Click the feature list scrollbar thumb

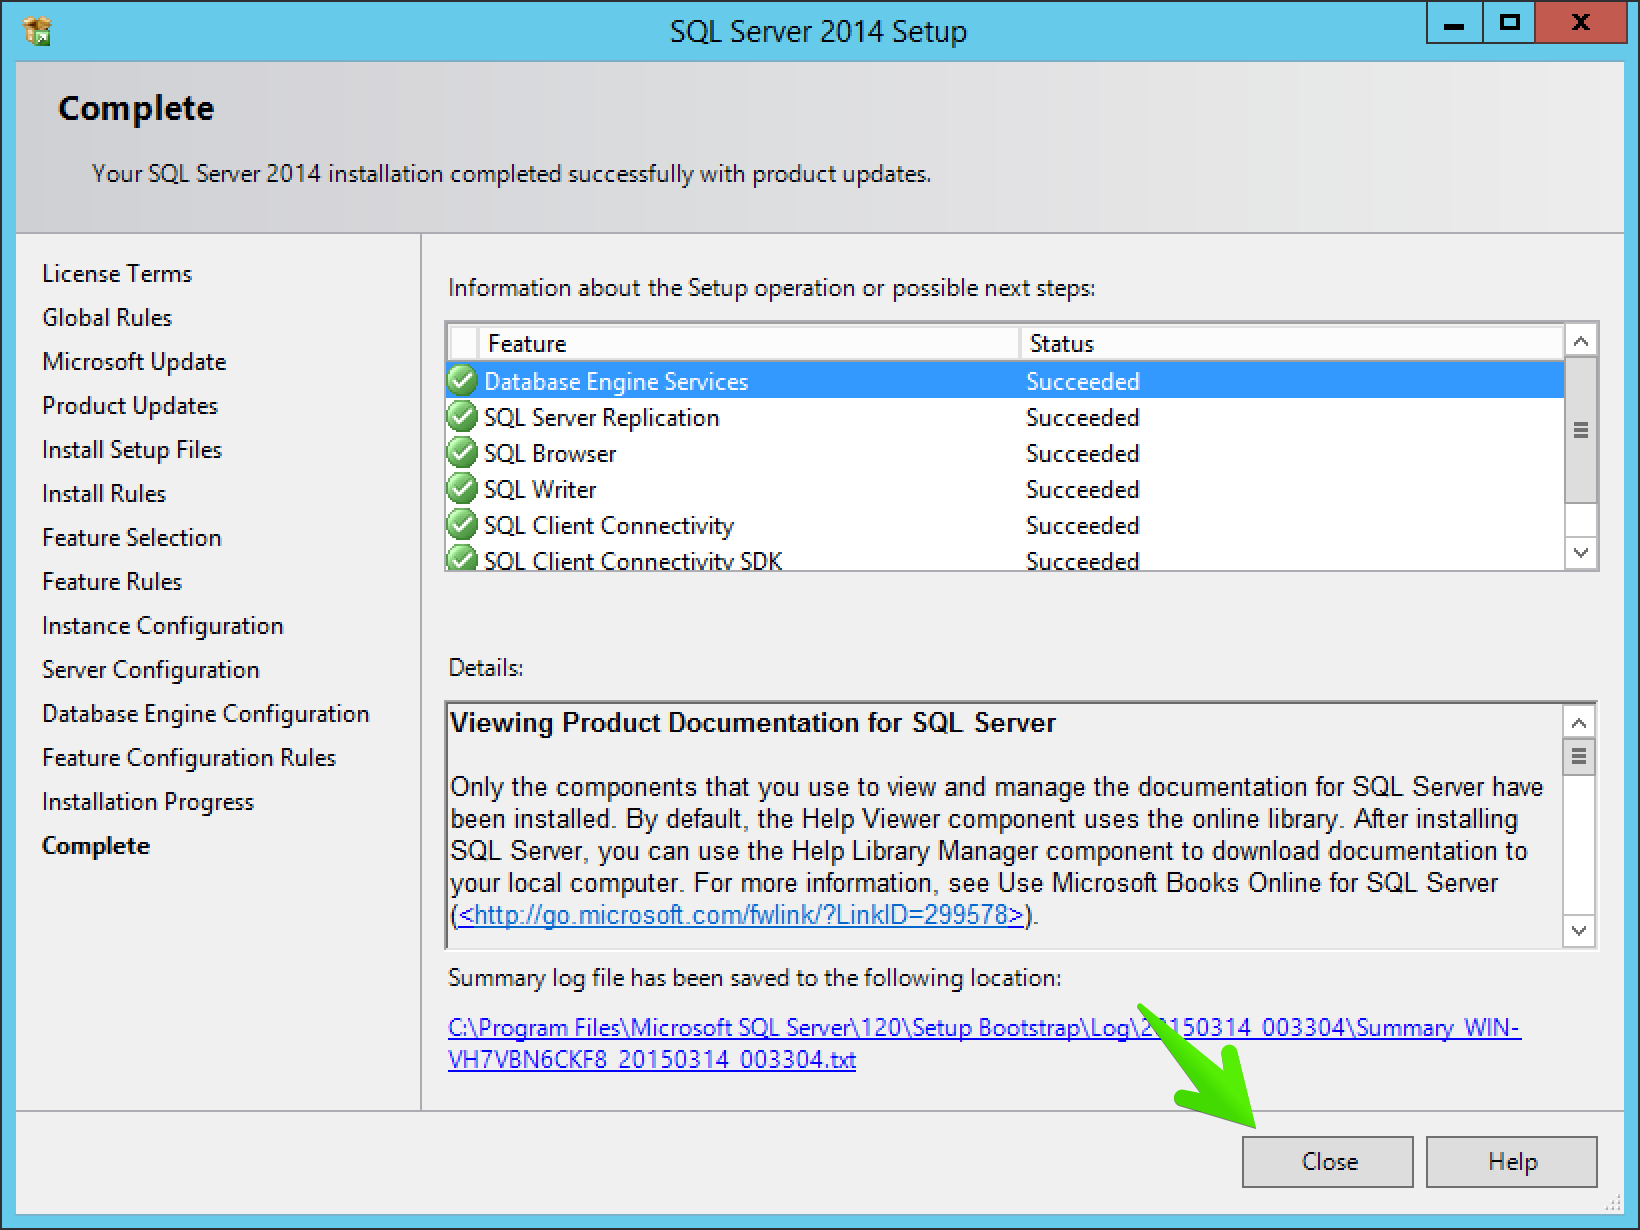(1581, 430)
